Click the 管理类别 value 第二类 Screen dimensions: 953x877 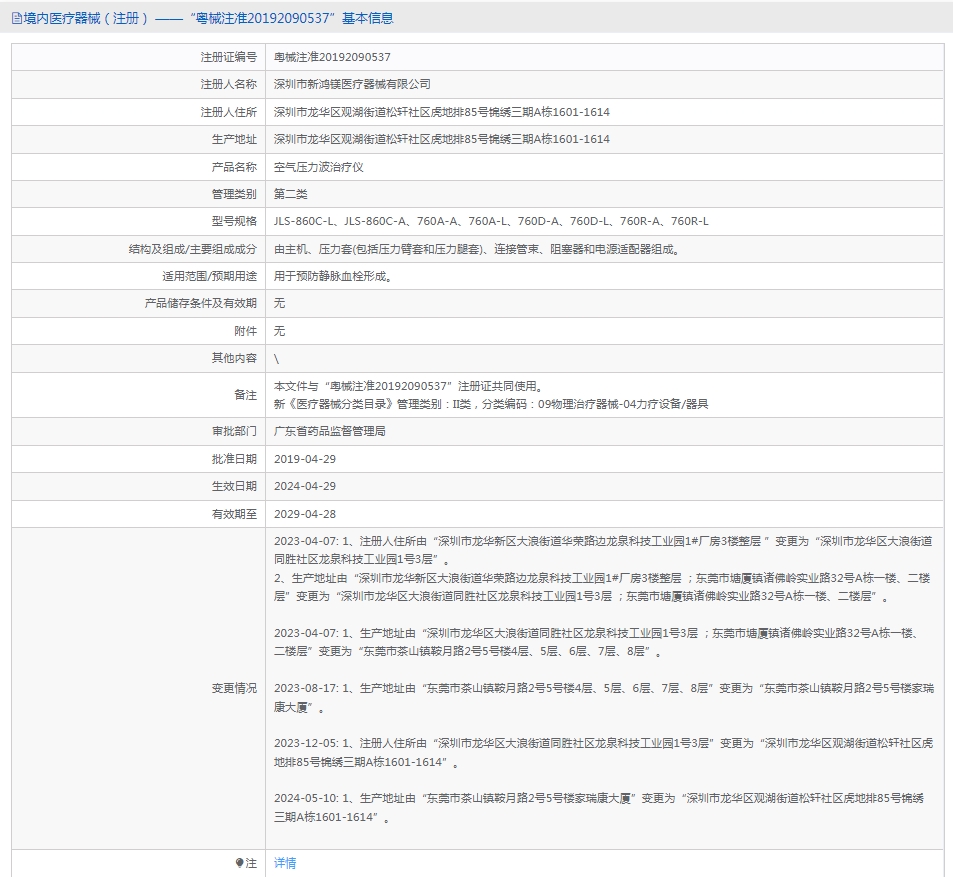[x=291, y=194]
